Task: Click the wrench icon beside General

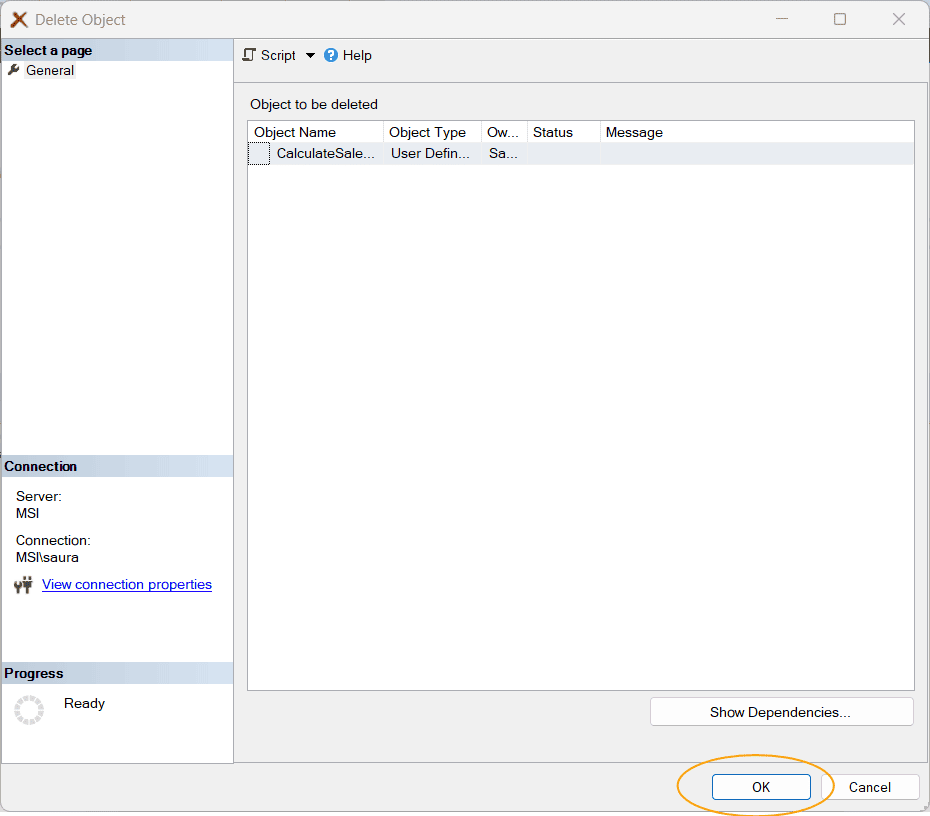Action: 13,70
